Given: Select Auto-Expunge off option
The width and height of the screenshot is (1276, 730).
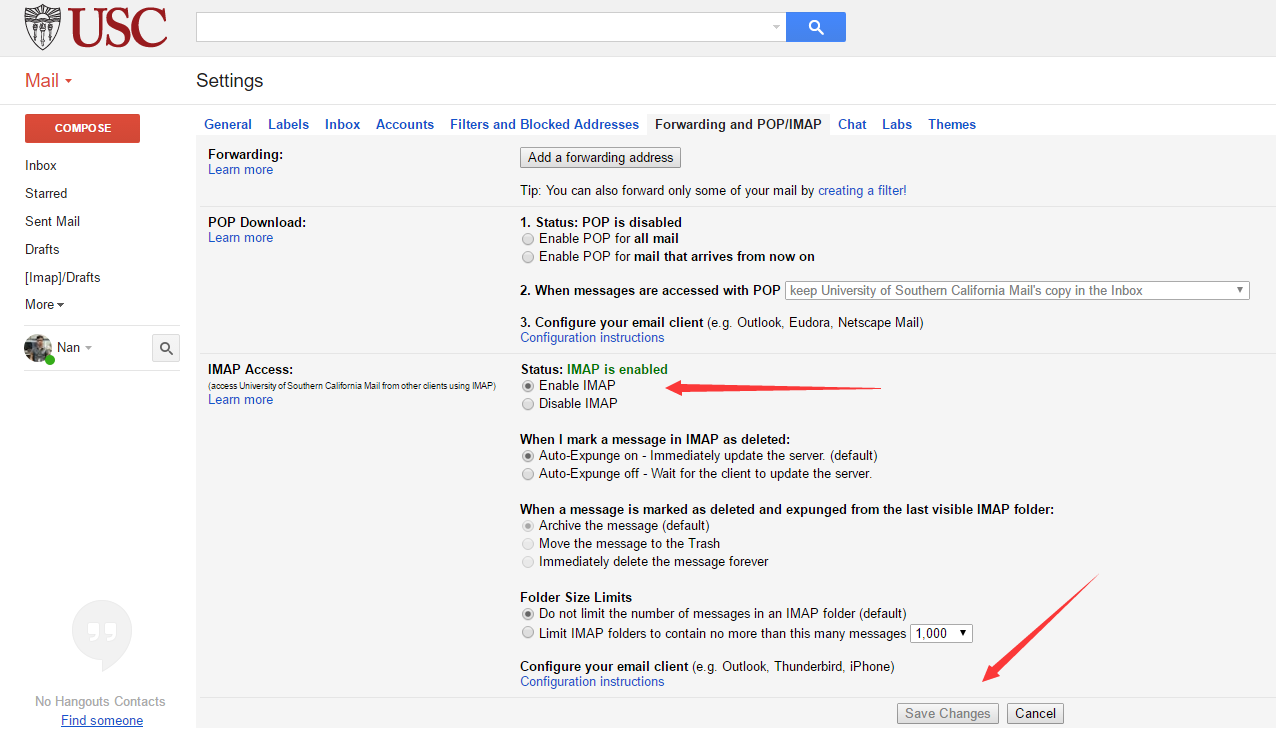Looking at the screenshot, I should (x=528, y=474).
